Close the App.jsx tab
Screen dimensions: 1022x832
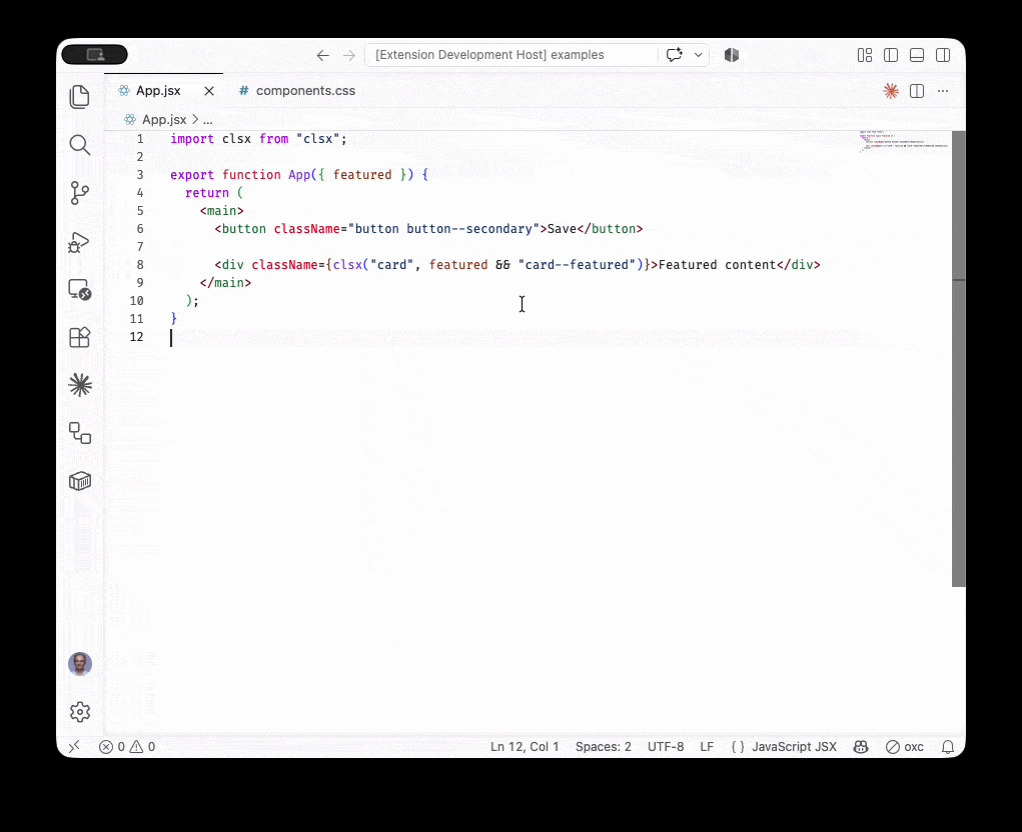(209, 91)
